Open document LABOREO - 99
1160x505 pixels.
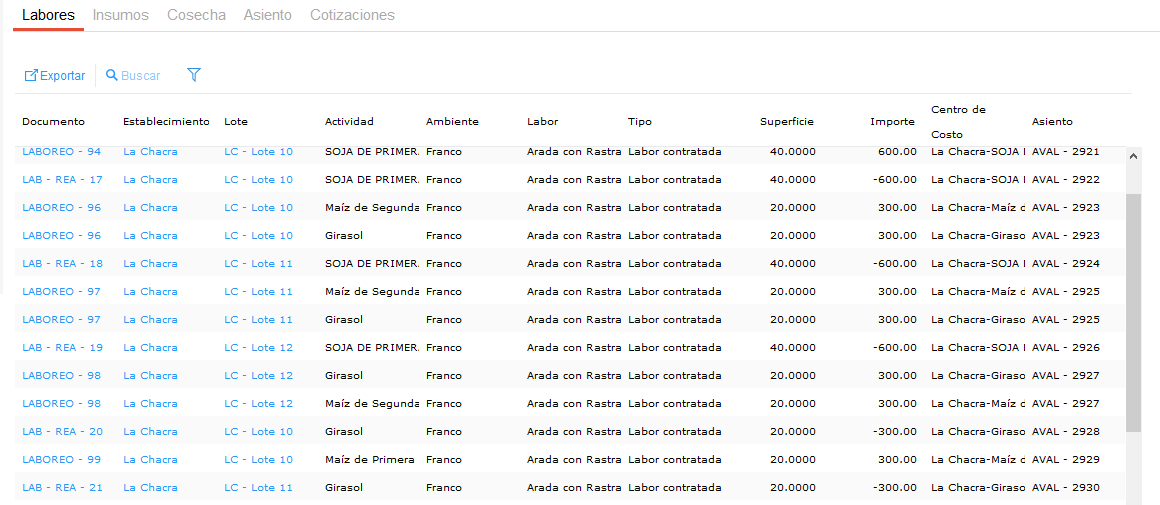61,460
